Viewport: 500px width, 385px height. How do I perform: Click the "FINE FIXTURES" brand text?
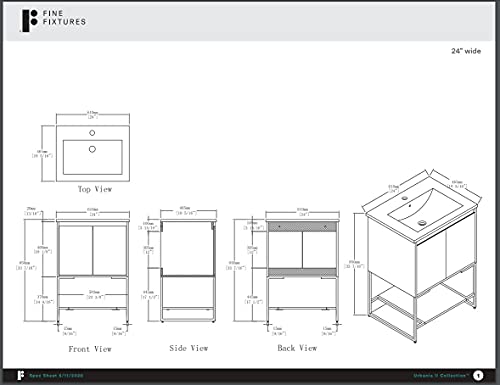click(x=64, y=18)
